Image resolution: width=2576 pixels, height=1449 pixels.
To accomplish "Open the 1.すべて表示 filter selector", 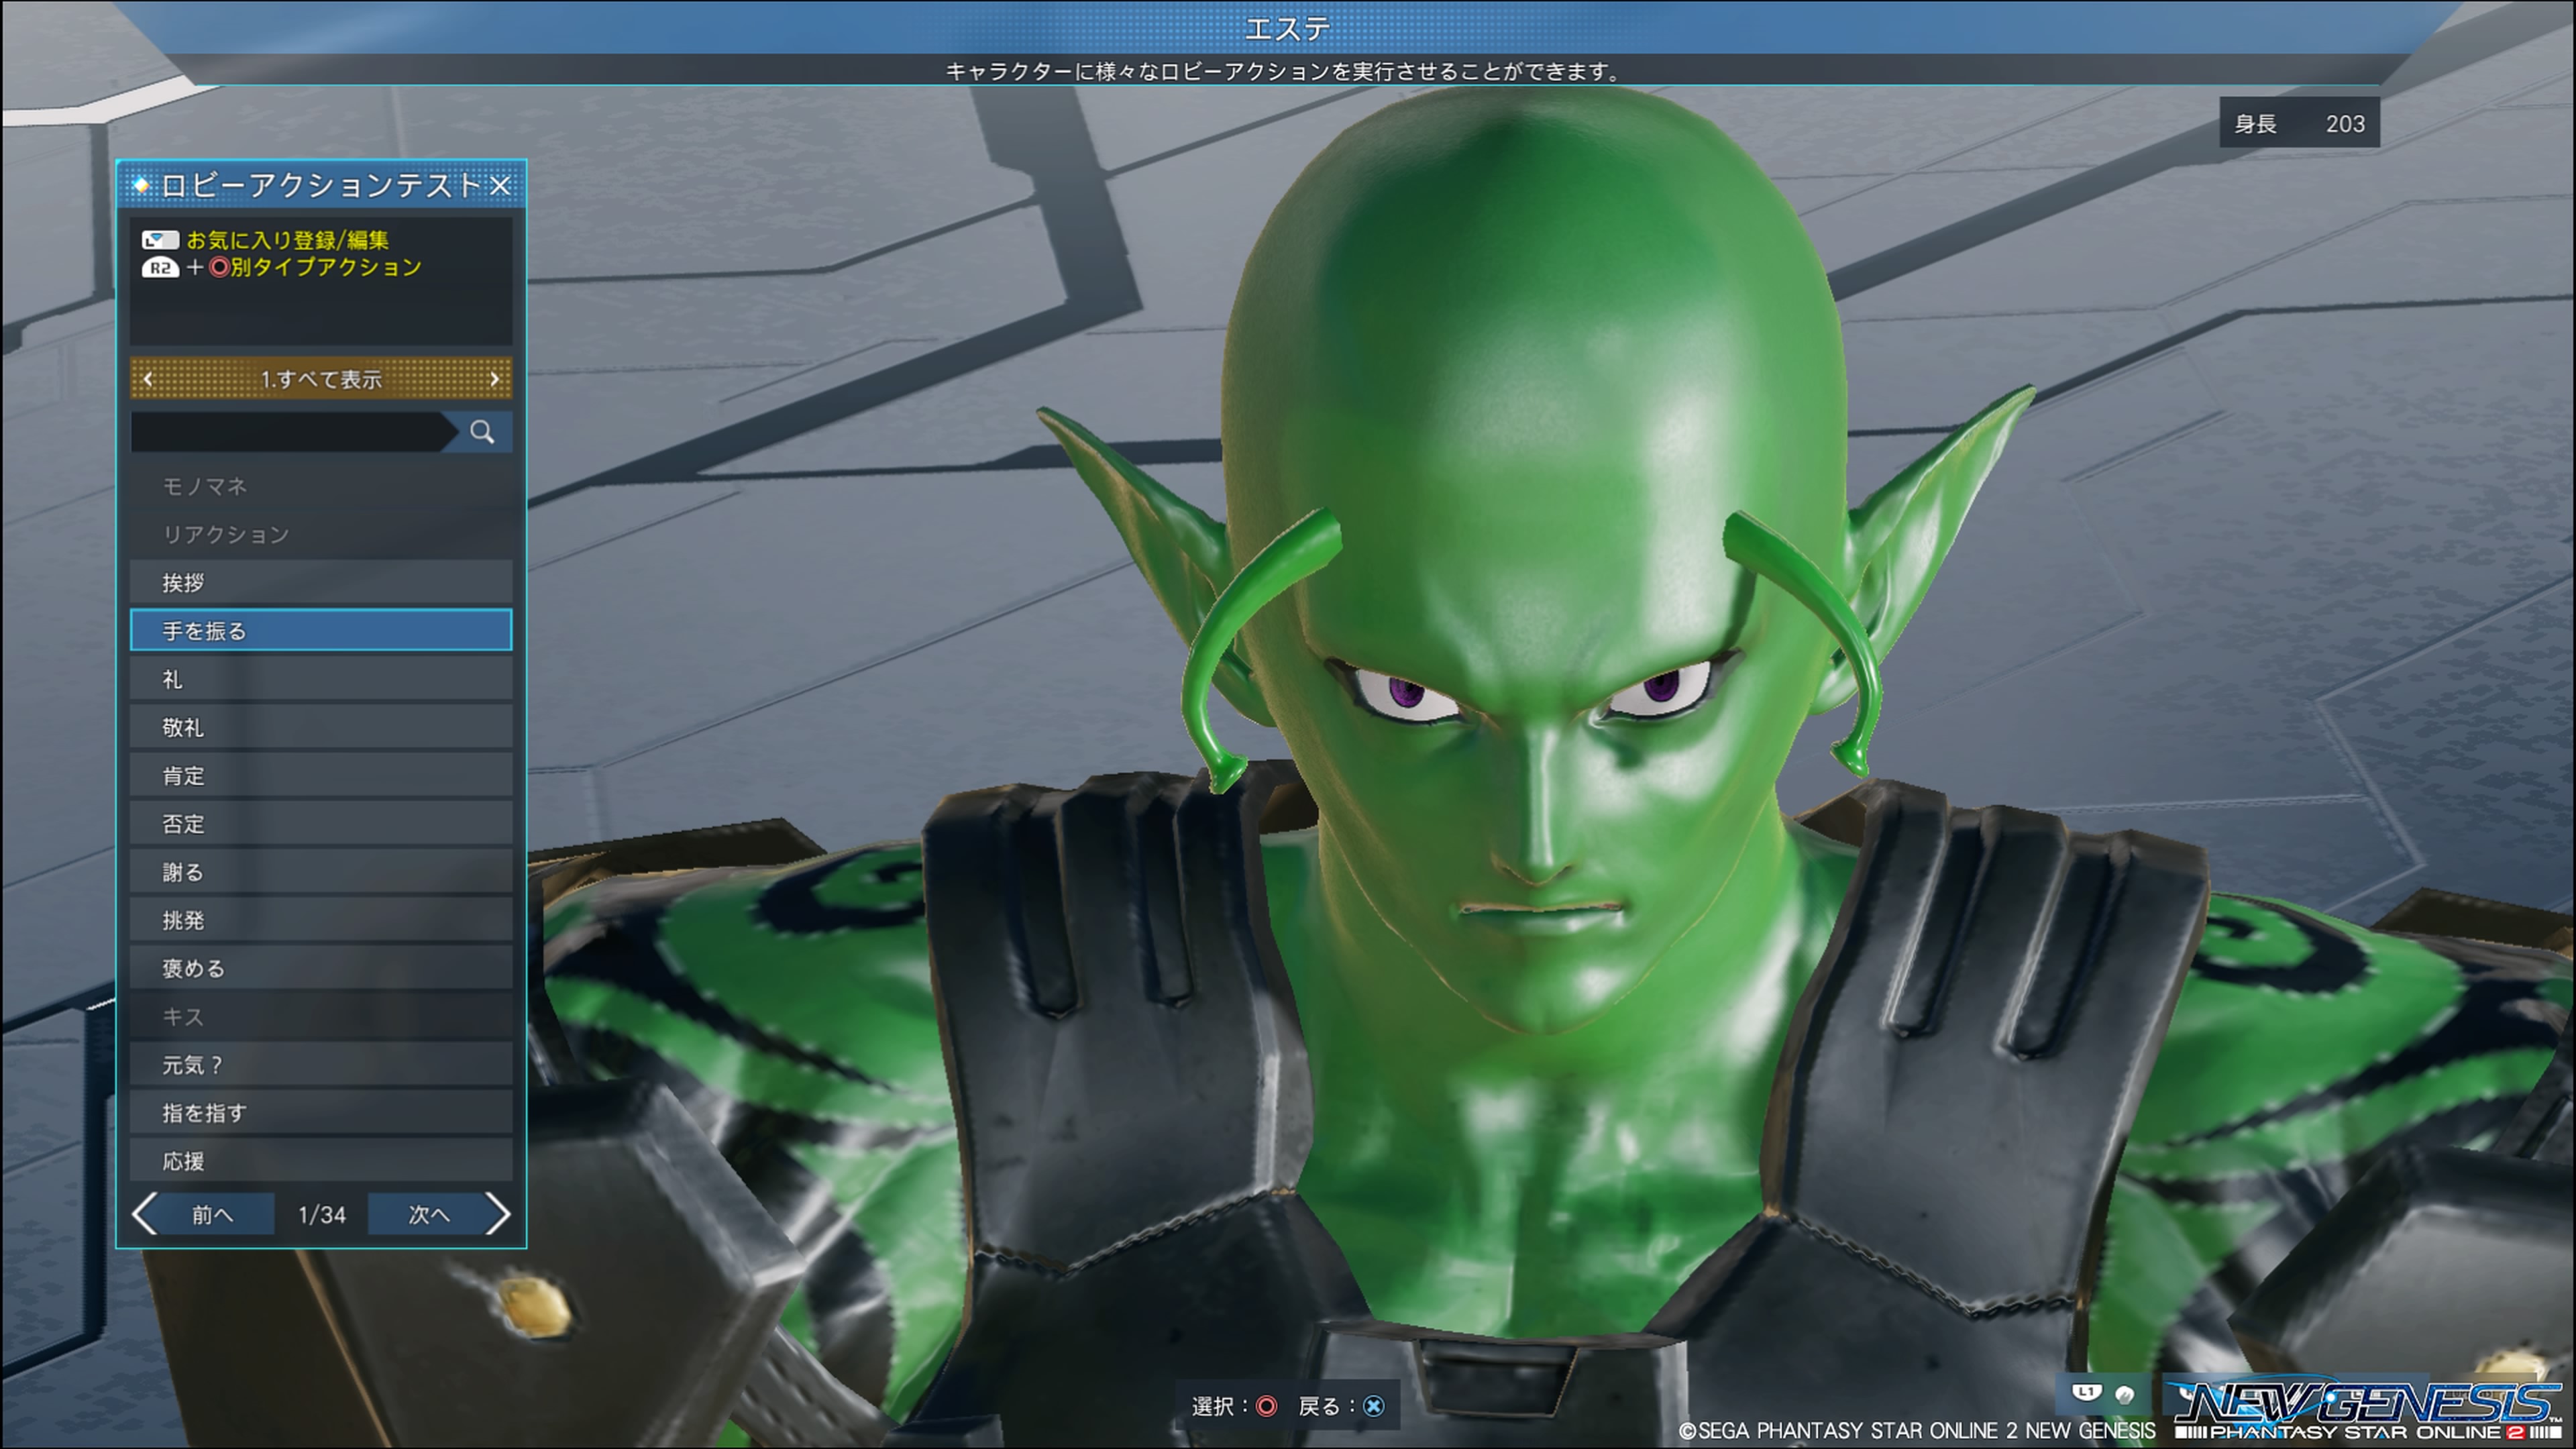I will [x=321, y=379].
